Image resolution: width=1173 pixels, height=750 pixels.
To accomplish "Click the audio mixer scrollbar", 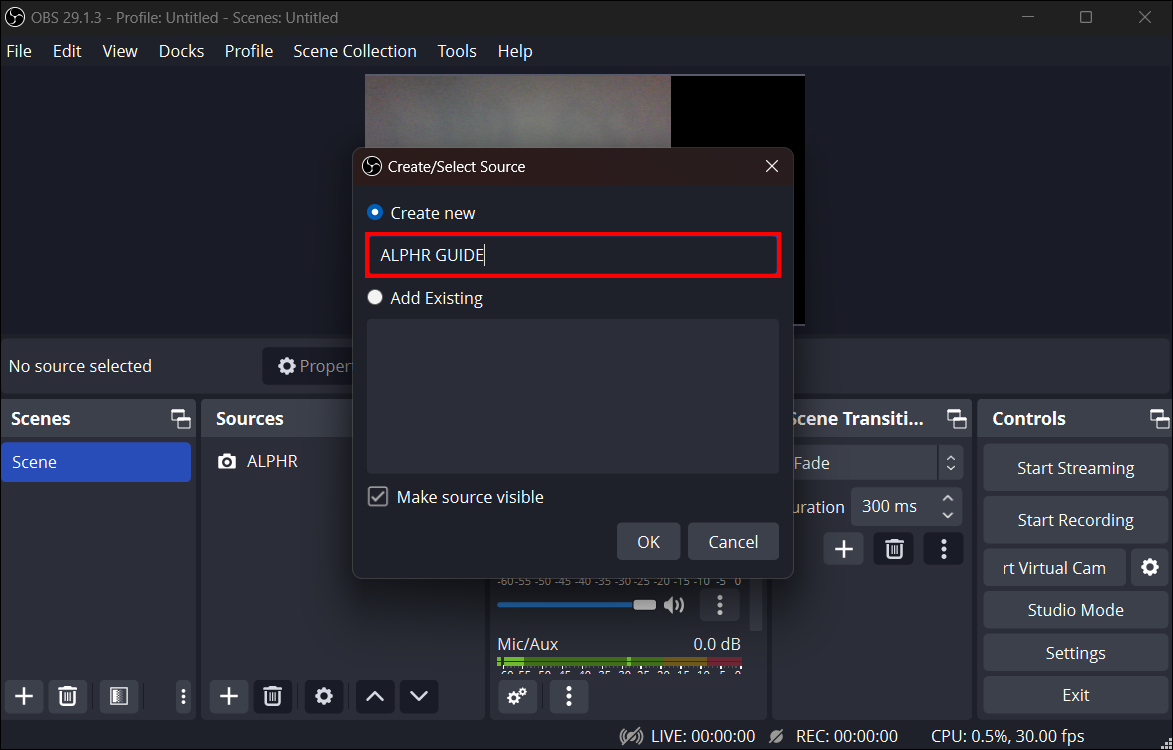I will [x=756, y=605].
